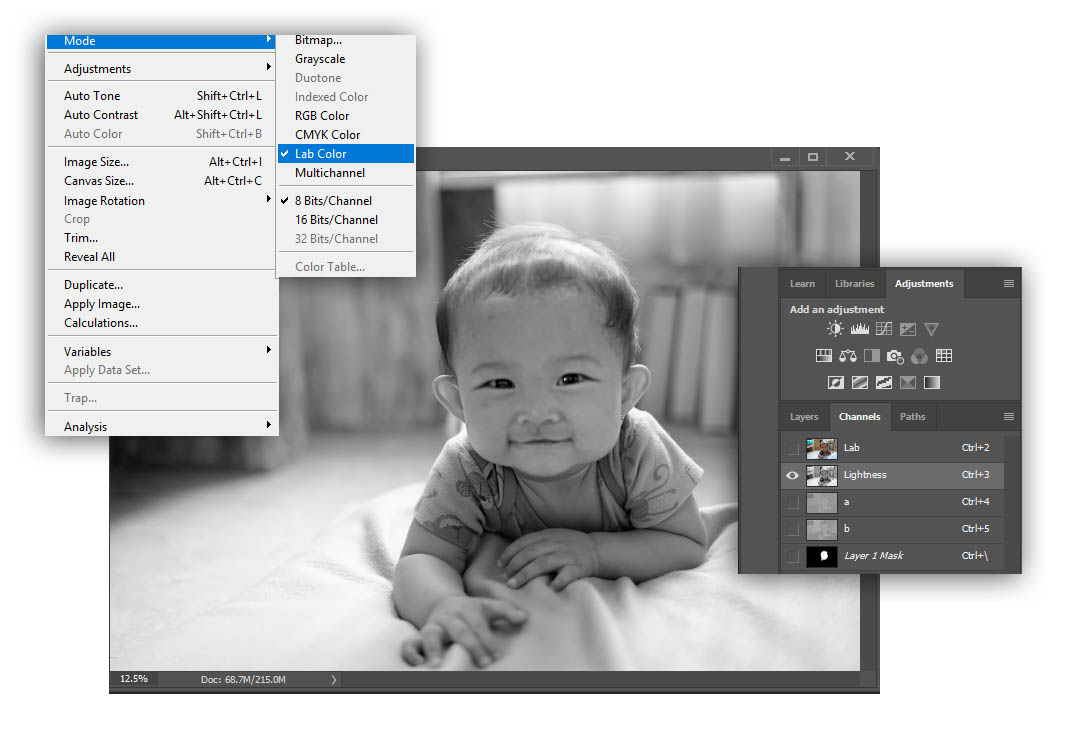Add a Gradient Map adjustment
Image resolution: width=1076 pixels, height=729 pixels.
932,382
